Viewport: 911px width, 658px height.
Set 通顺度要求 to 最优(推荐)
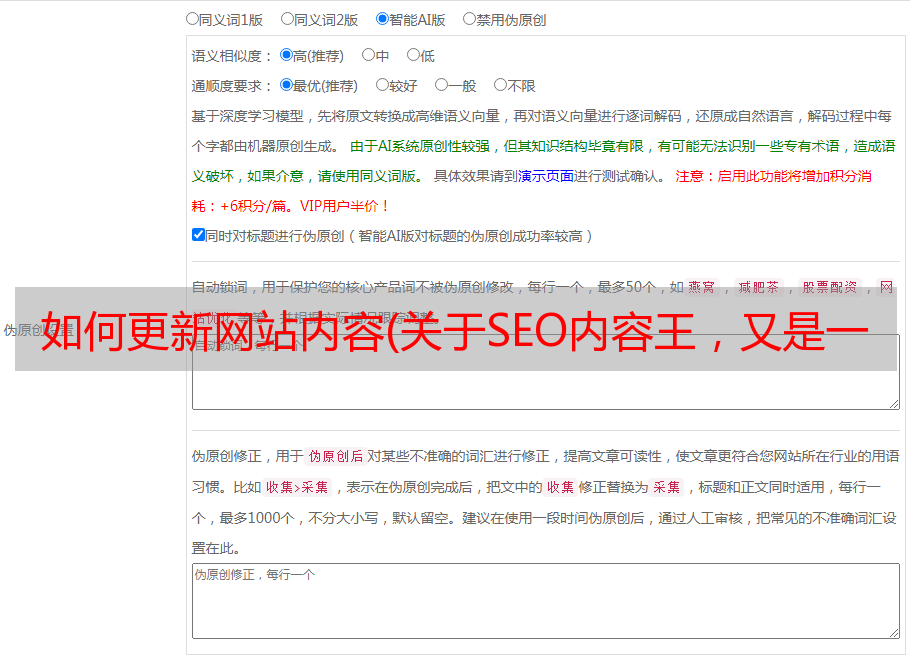[x=286, y=85]
